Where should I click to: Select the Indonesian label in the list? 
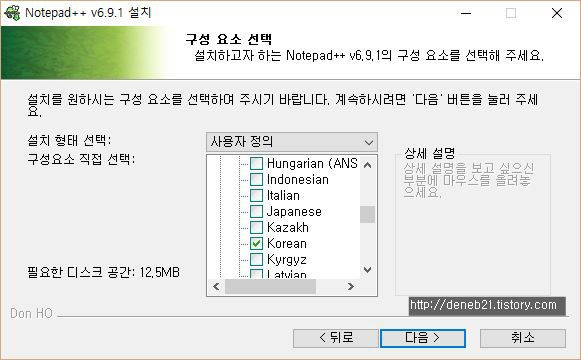[x=298, y=180]
